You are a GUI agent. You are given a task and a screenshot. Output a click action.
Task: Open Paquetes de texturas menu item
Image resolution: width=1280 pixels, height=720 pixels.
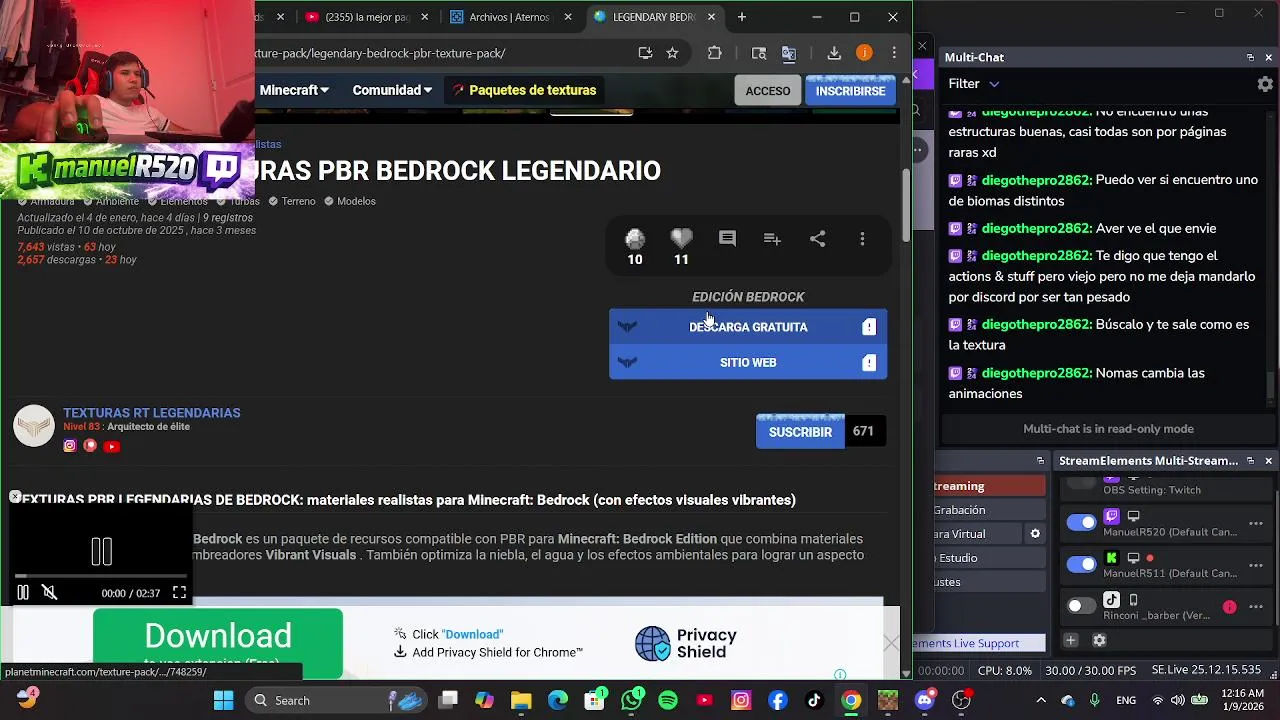click(523, 90)
